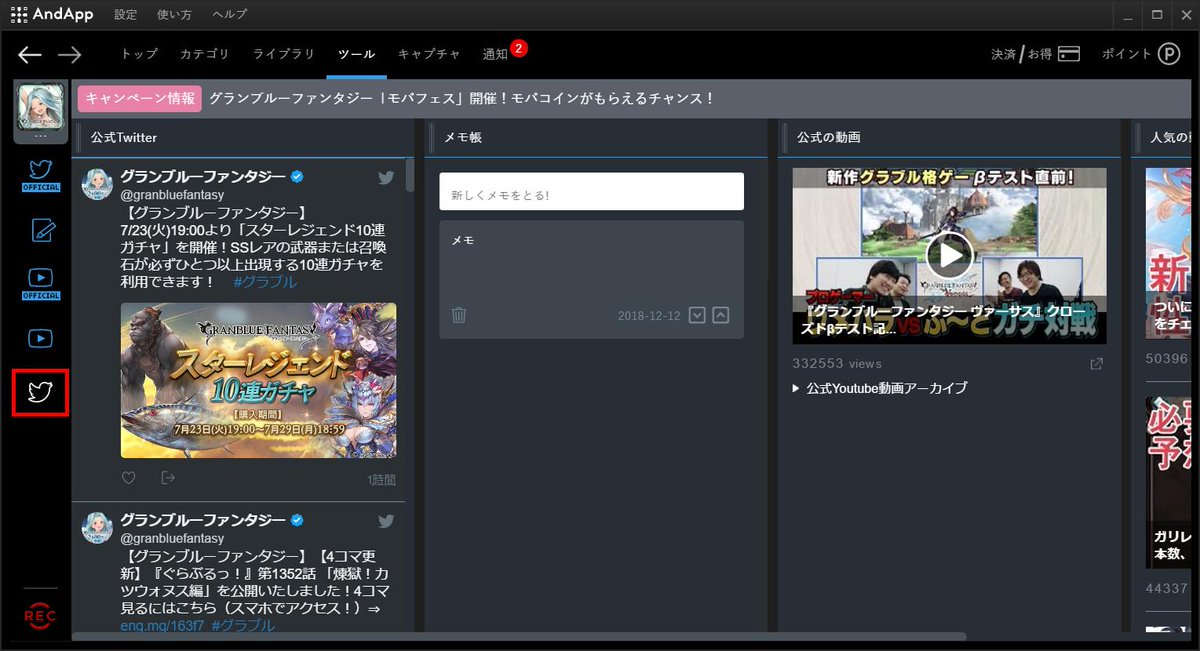
Task: Click the Twitter feed vertical scrollbar
Action: coord(410,173)
